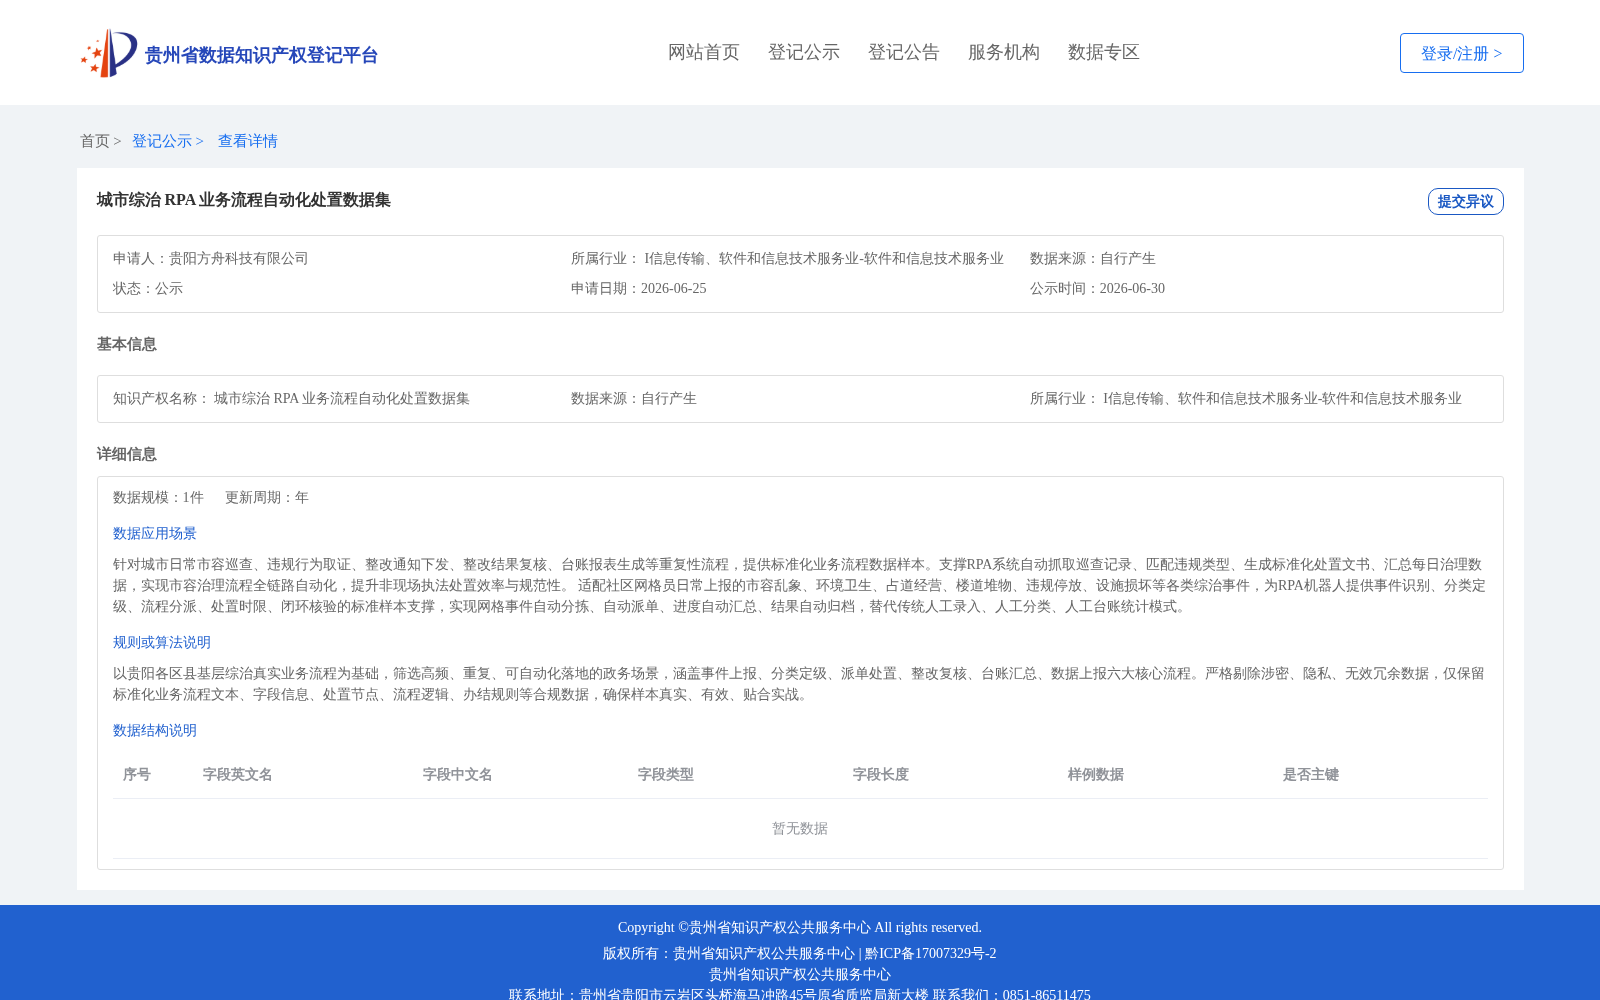Screen dimensions: 1600x1000
Task: Click 首页 breadcrumb link
Action: coord(95,141)
